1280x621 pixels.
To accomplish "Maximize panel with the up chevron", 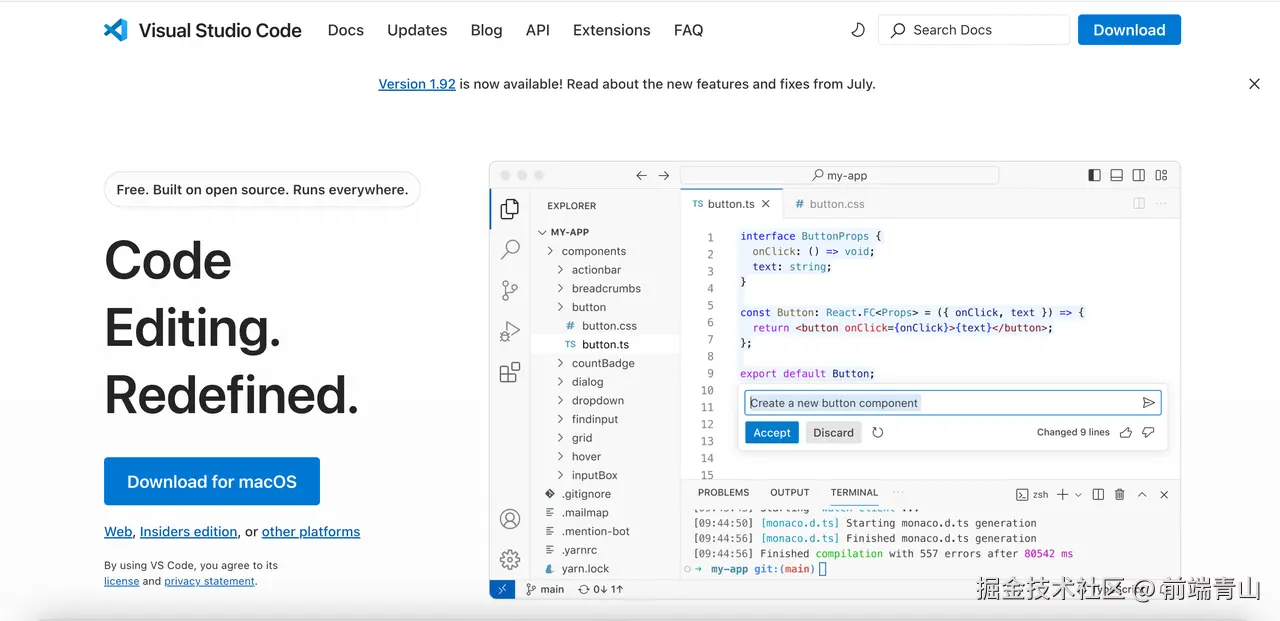I will click(x=1142, y=494).
